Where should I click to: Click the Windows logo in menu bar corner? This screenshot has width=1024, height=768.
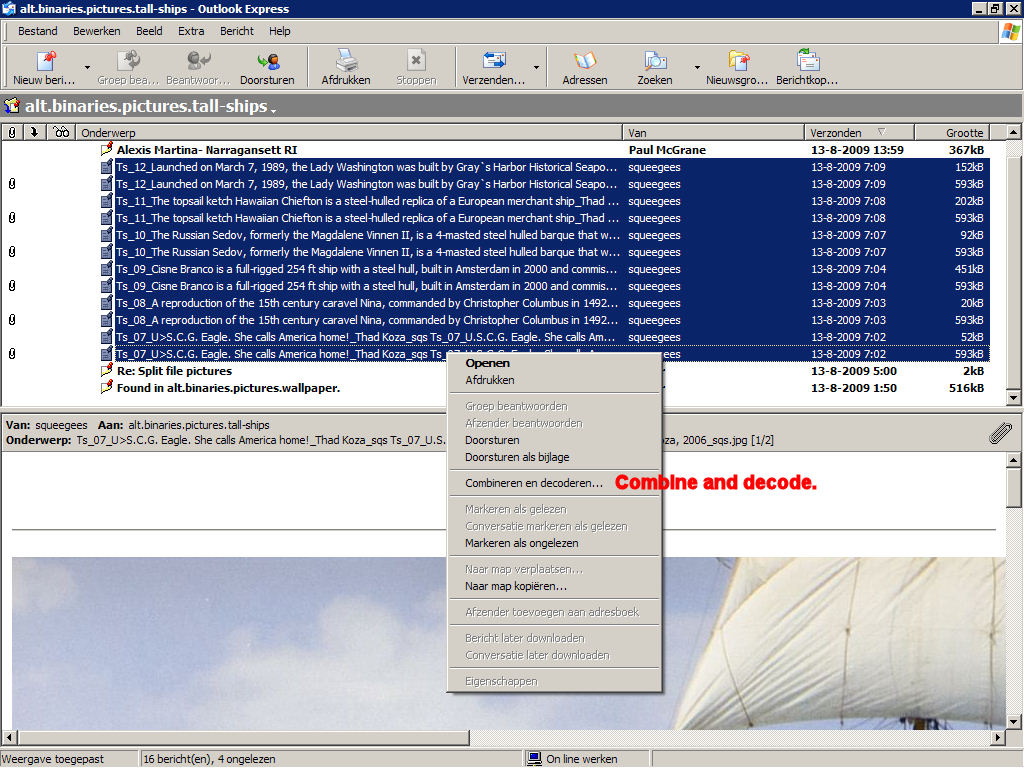coord(1010,31)
